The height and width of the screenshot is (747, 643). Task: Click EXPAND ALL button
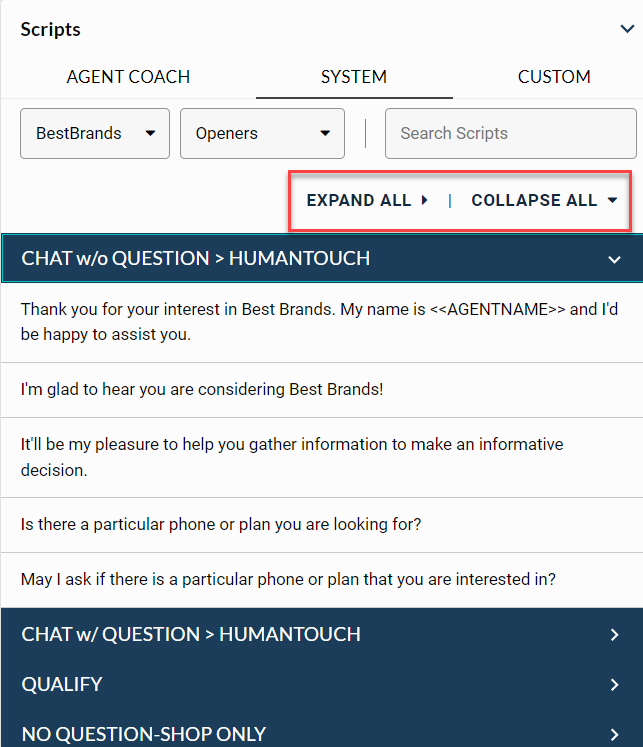point(367,200)
